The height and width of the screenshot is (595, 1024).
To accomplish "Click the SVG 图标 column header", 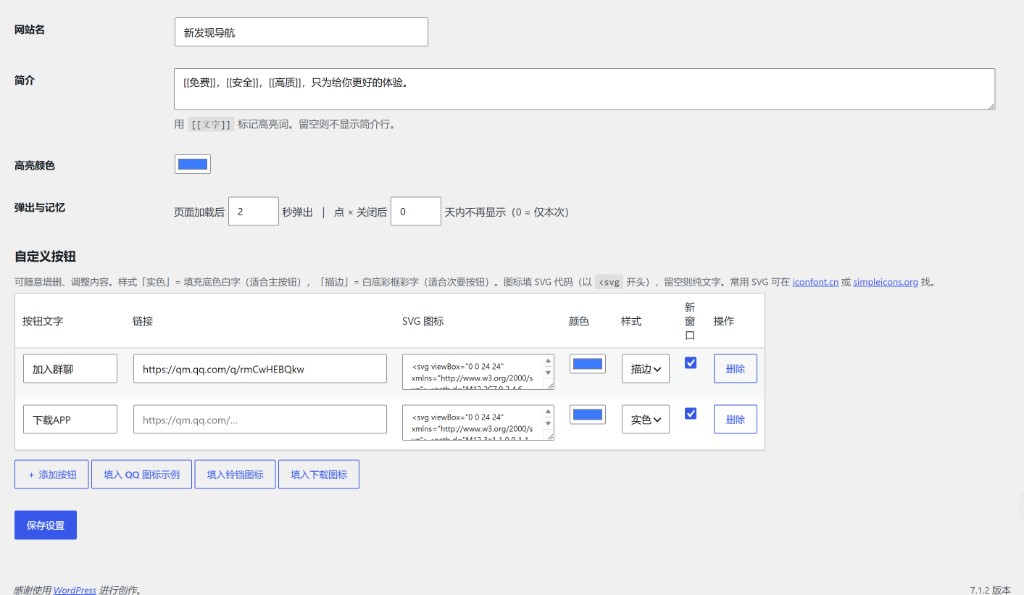I will 423,321.
